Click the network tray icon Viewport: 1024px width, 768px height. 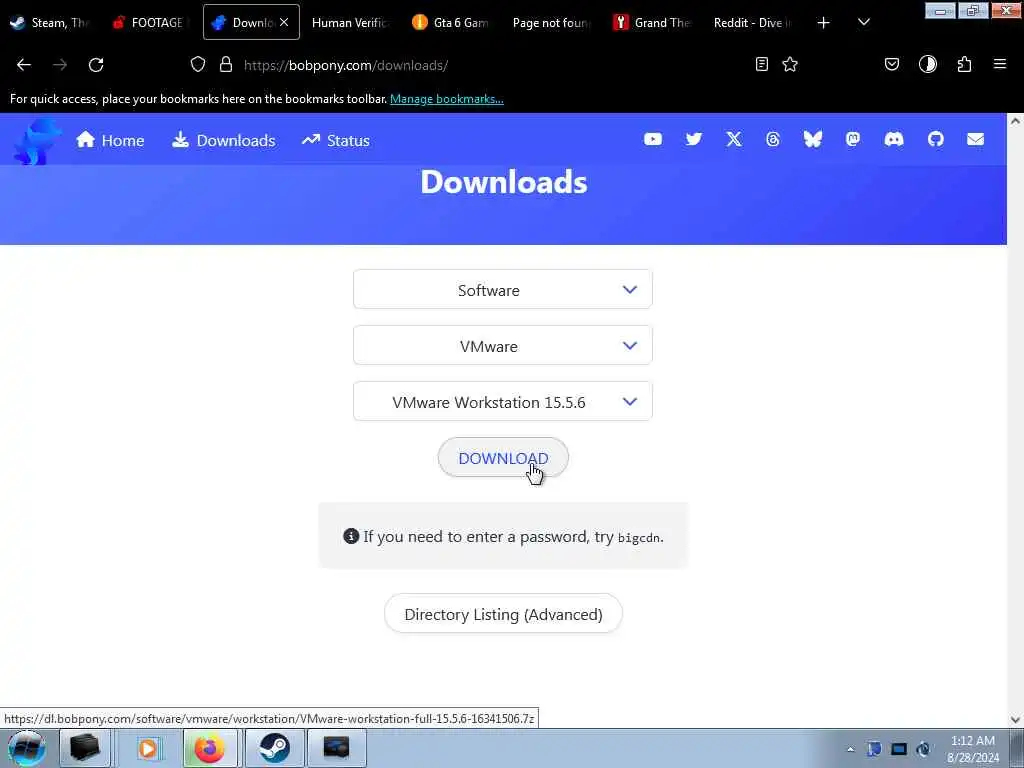[x=899, y=749]
